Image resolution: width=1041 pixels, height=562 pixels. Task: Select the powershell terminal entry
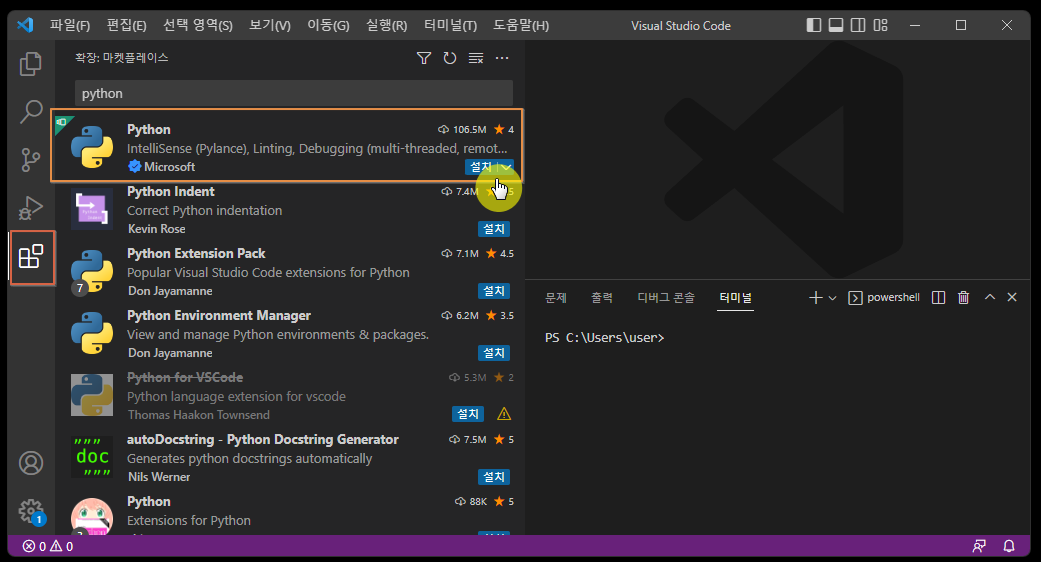884,297
